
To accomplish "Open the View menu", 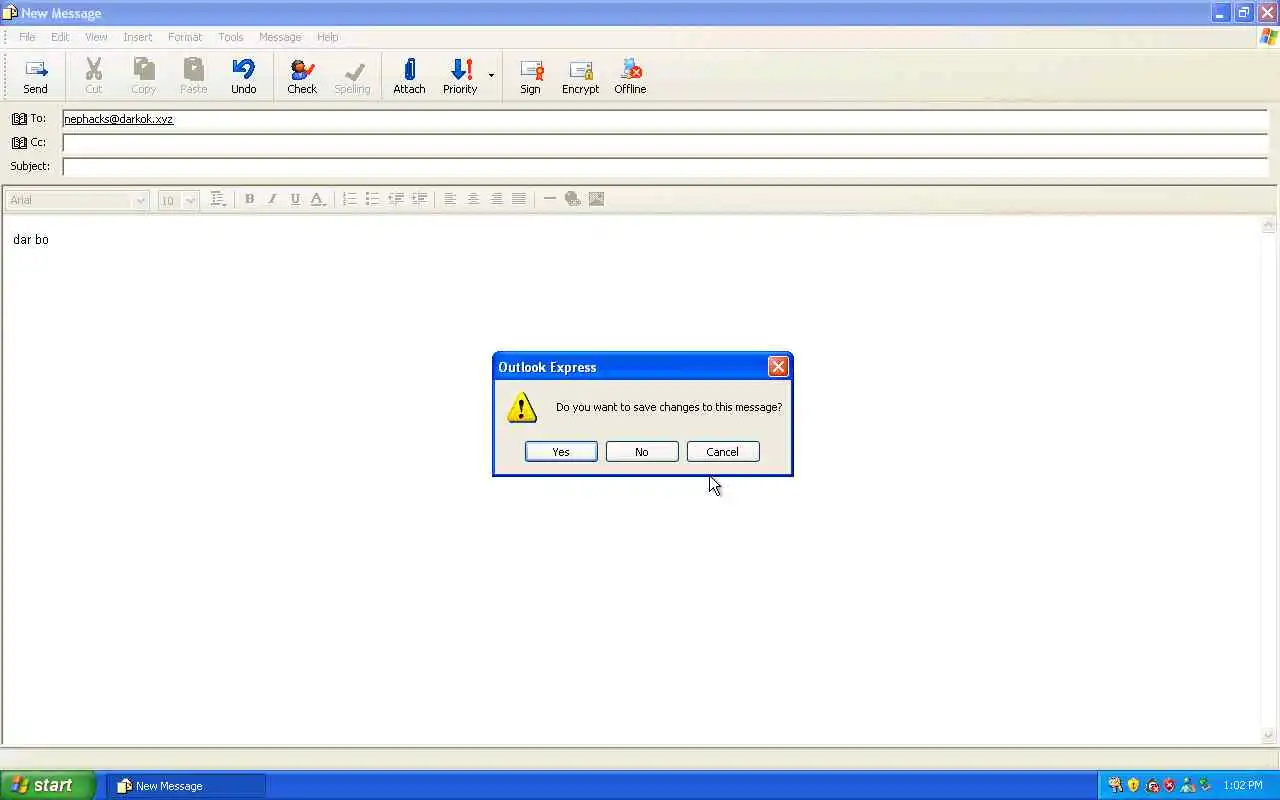I will pos(96,37).
